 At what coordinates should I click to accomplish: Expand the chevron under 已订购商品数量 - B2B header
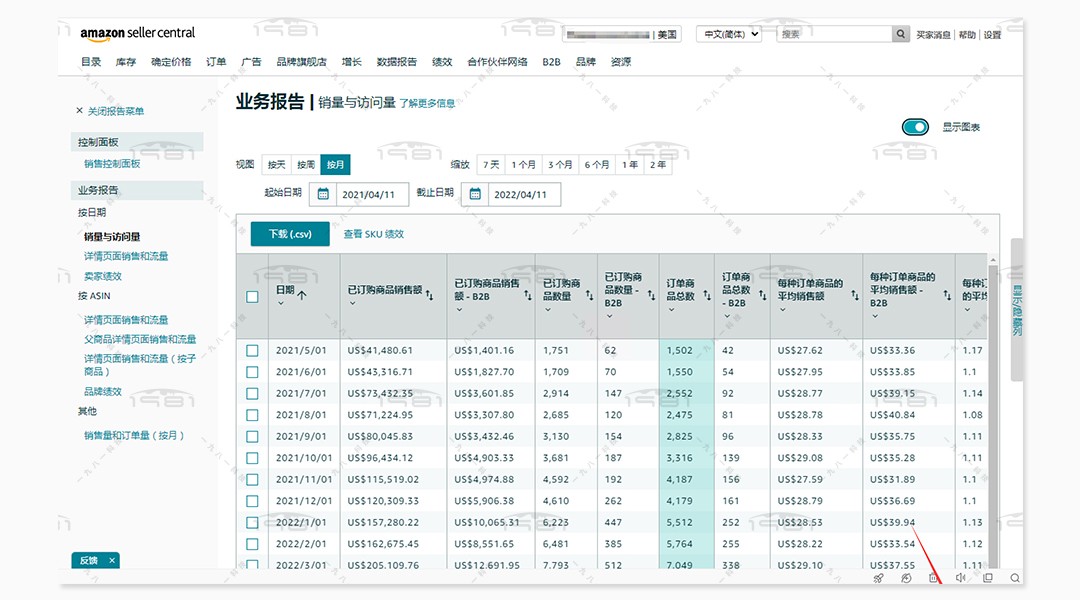click(610, 315)
